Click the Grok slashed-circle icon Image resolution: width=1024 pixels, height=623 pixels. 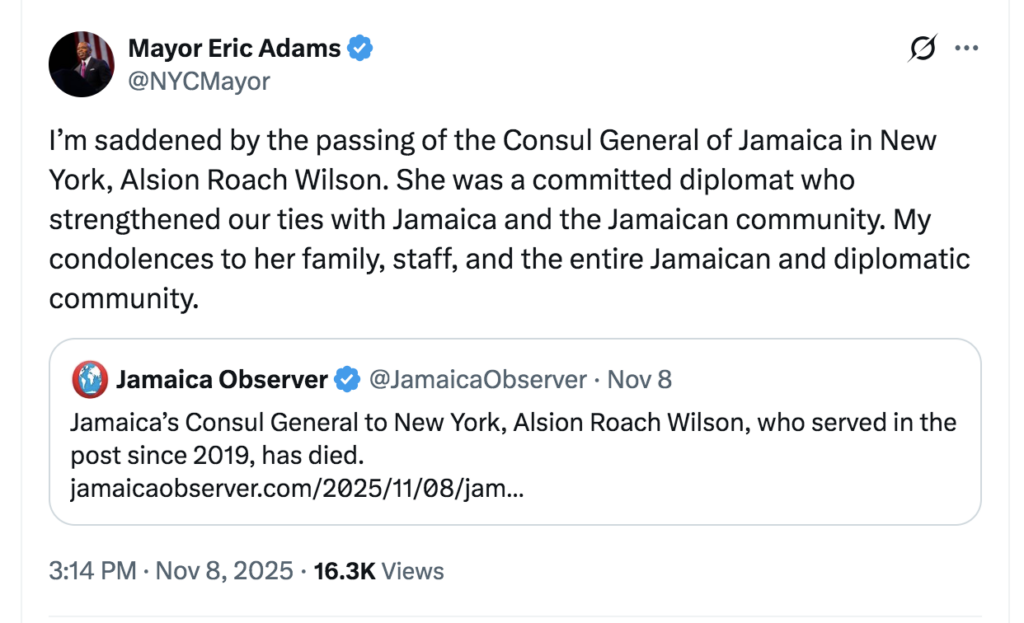tap(922, 49)
